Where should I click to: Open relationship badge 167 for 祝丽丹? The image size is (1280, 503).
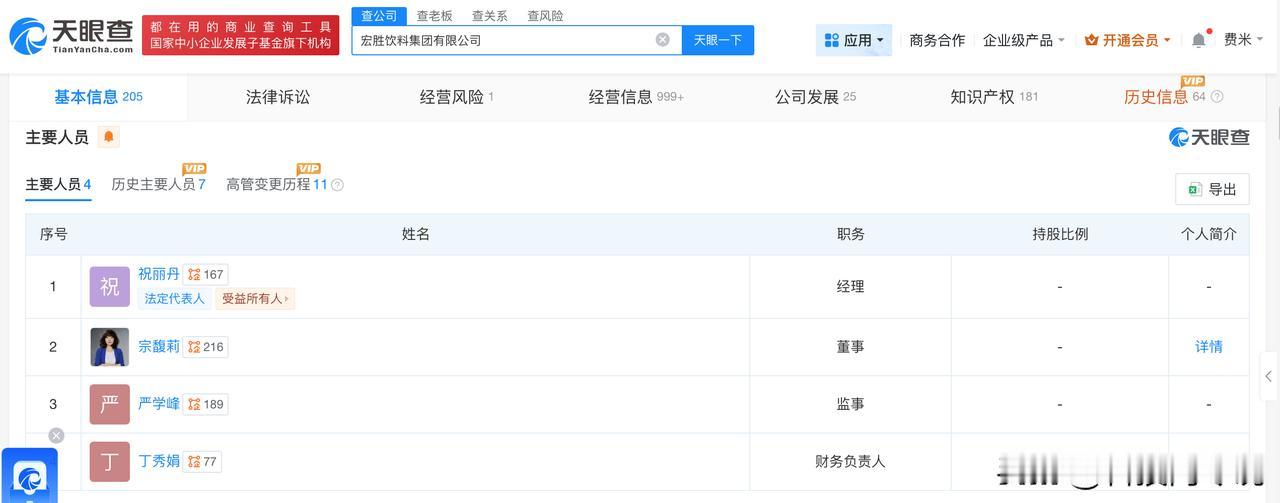click(206, 274)
